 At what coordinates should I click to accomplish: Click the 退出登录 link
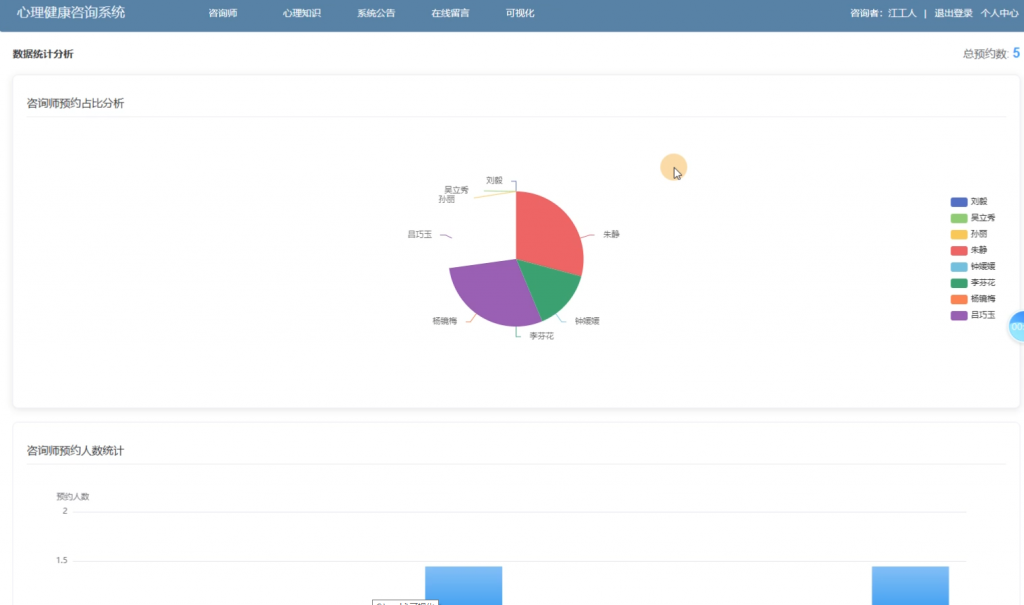tap(953, 13)
